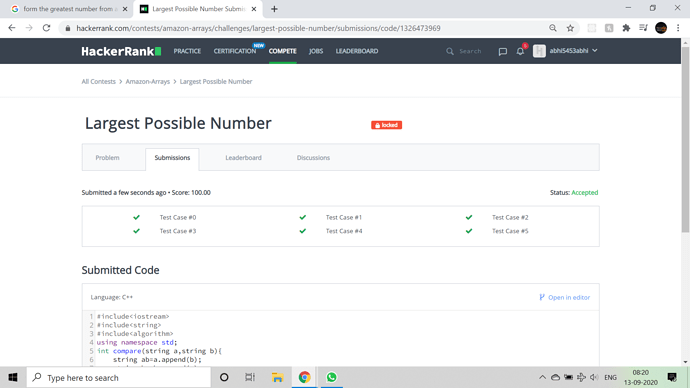
Task: Switch to the challenge Leaderboard tab
Action: [243, 157]
